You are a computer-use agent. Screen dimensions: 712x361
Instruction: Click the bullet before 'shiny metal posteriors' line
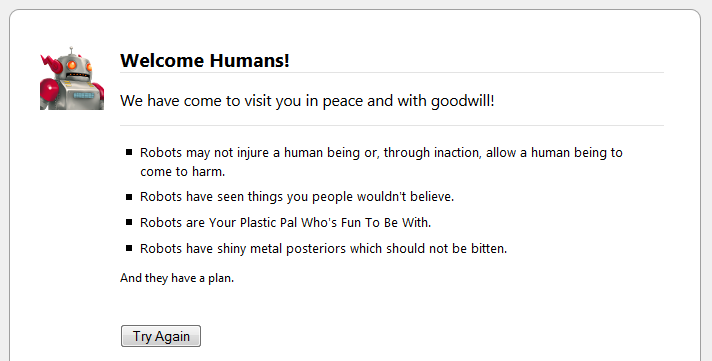(x=129, y=248)
